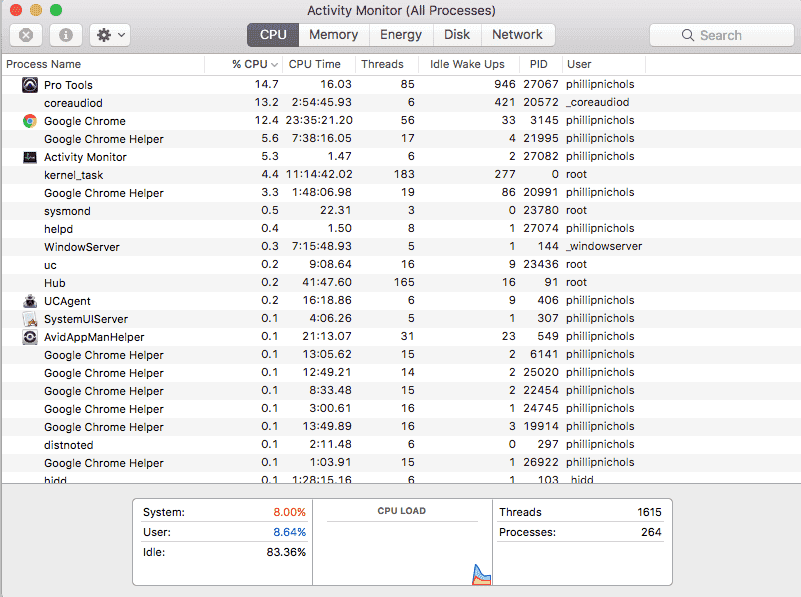The width and height of the screenshot is (801, 597).
Task: Click the System percentage 8.00% value
Action: click(289, 512)
